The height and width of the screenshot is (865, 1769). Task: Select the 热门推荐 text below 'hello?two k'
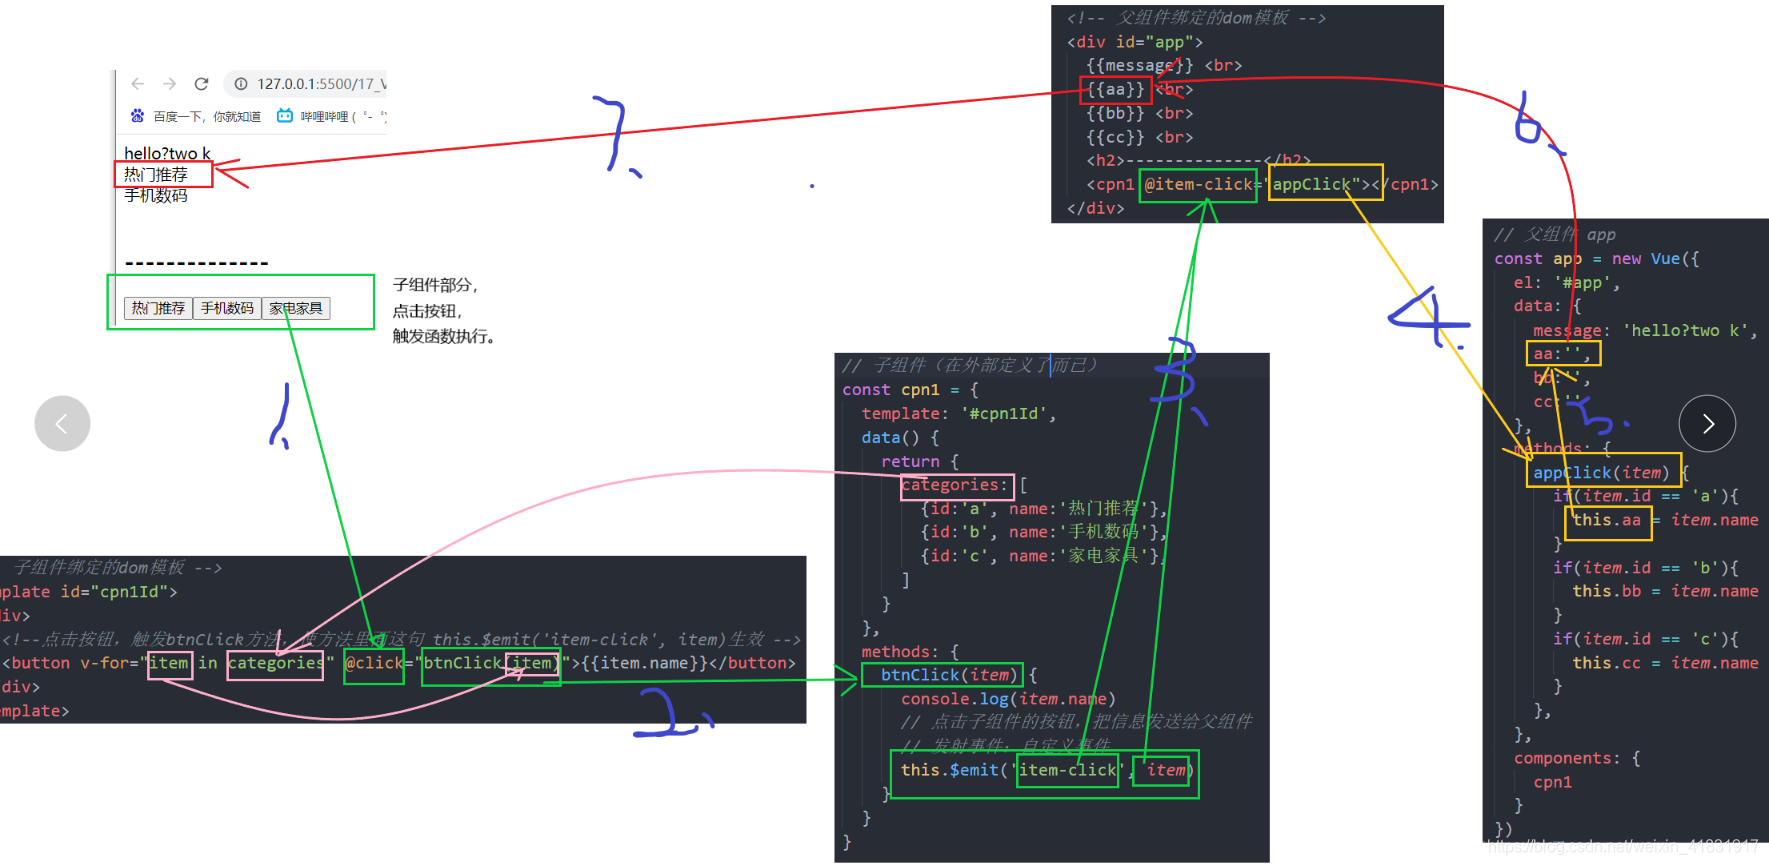point(156,175)
